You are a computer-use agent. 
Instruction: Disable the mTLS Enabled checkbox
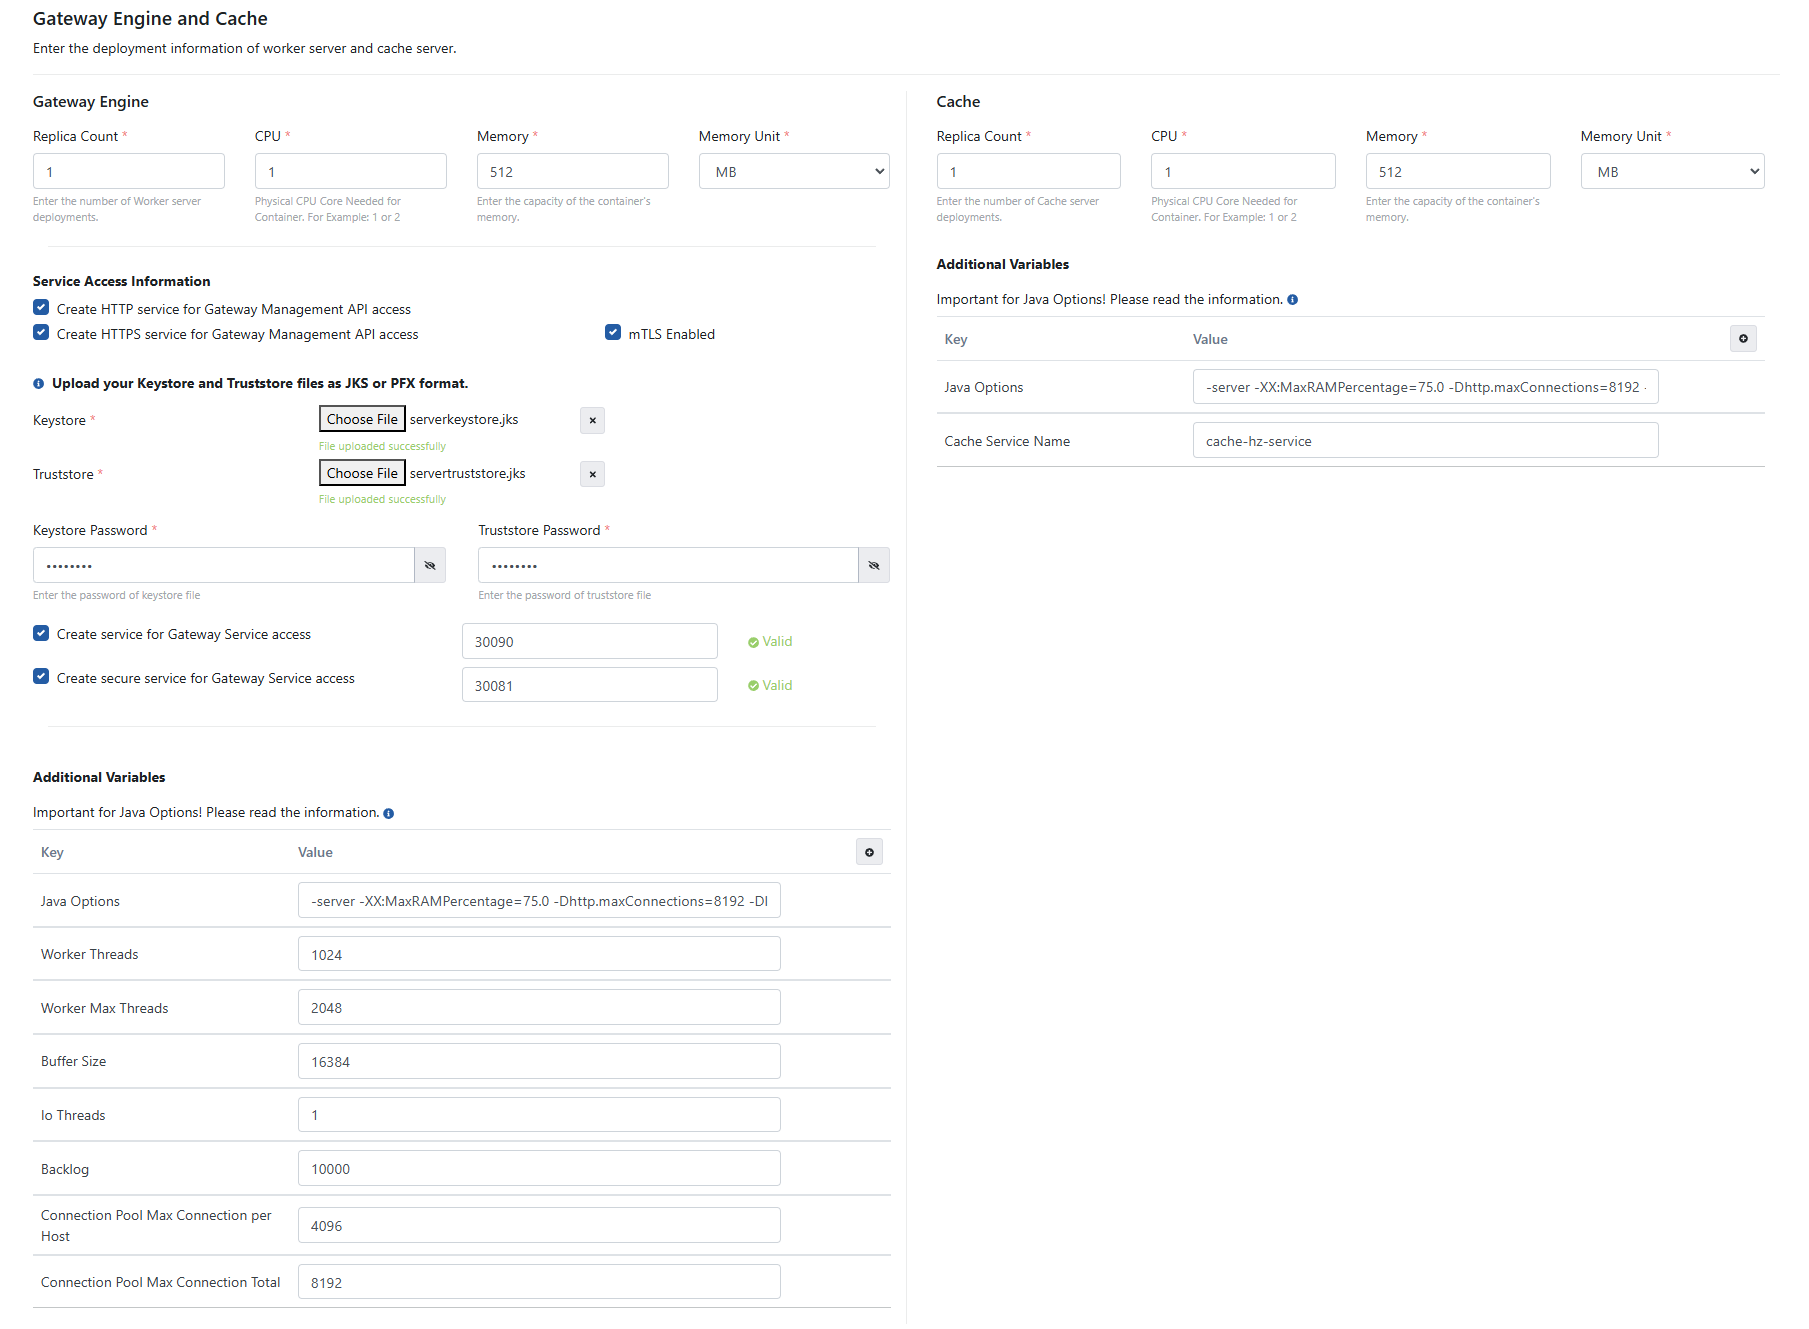coord(613,333)
